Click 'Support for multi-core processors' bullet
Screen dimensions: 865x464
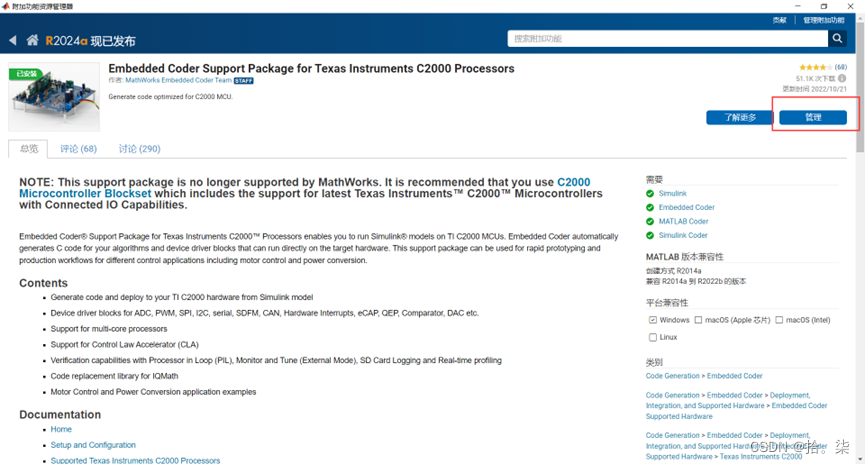(109, 329)
